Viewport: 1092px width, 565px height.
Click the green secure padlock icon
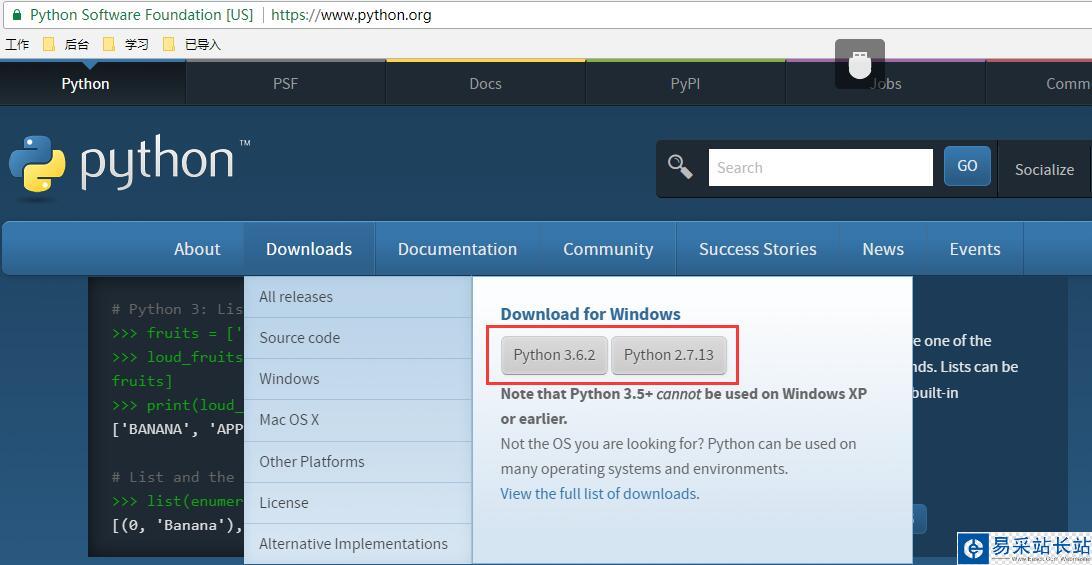(16, 15)
